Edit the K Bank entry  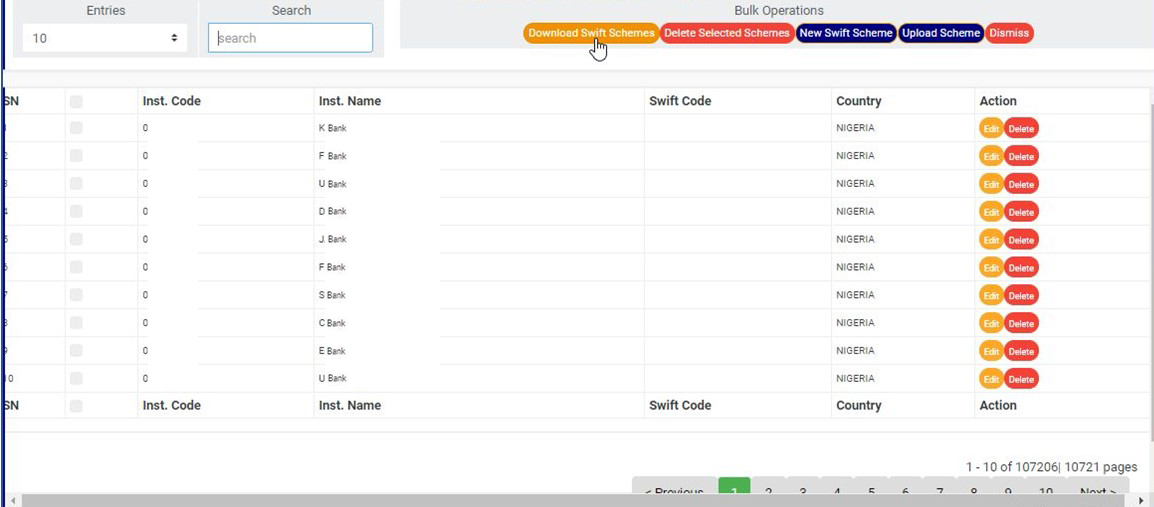click(991, 128)
